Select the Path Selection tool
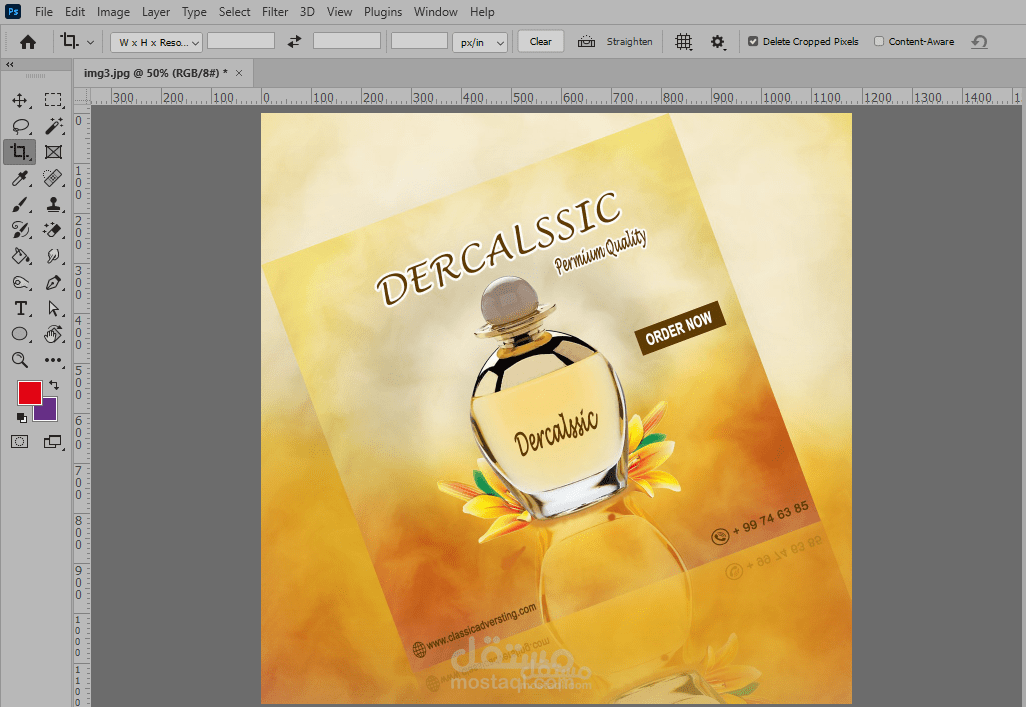 click(x=53, y=308)
